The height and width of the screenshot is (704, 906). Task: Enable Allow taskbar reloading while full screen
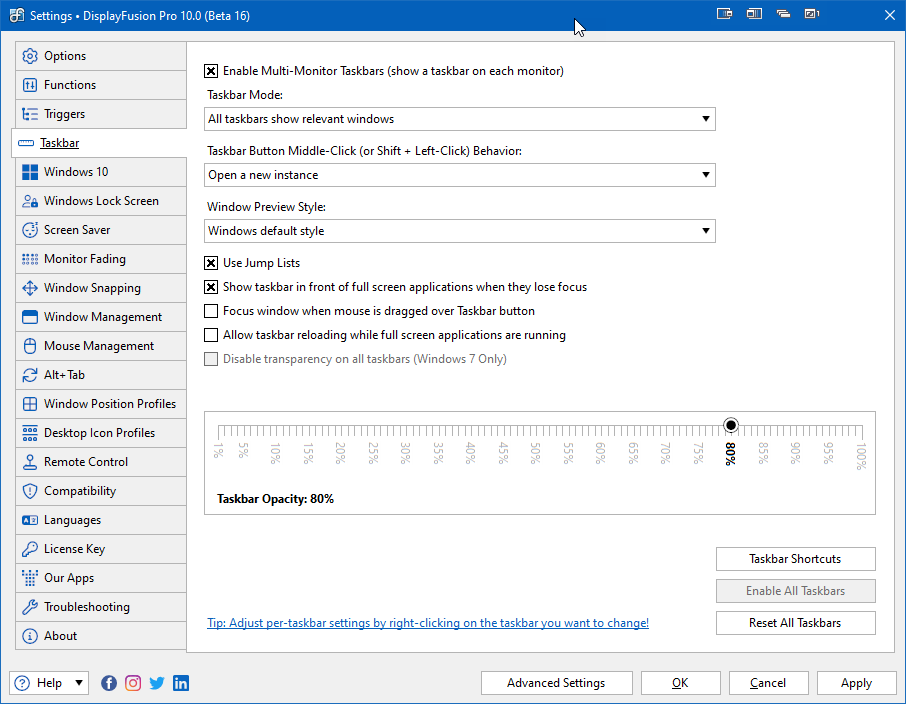coord(211,335)
